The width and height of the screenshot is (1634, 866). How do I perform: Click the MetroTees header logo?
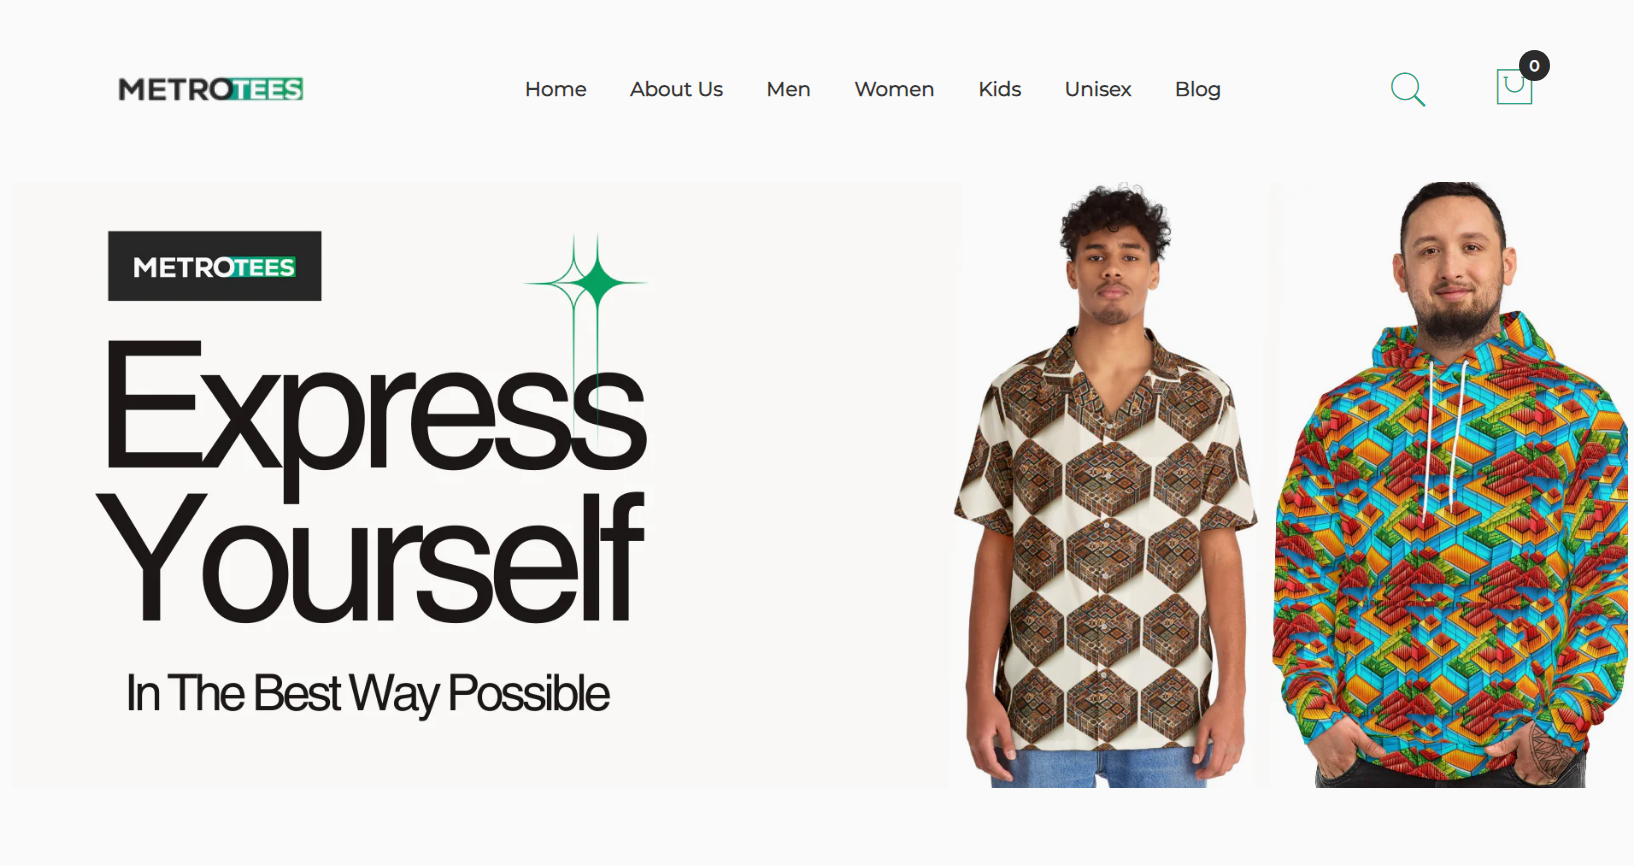(x=211, y=89)
